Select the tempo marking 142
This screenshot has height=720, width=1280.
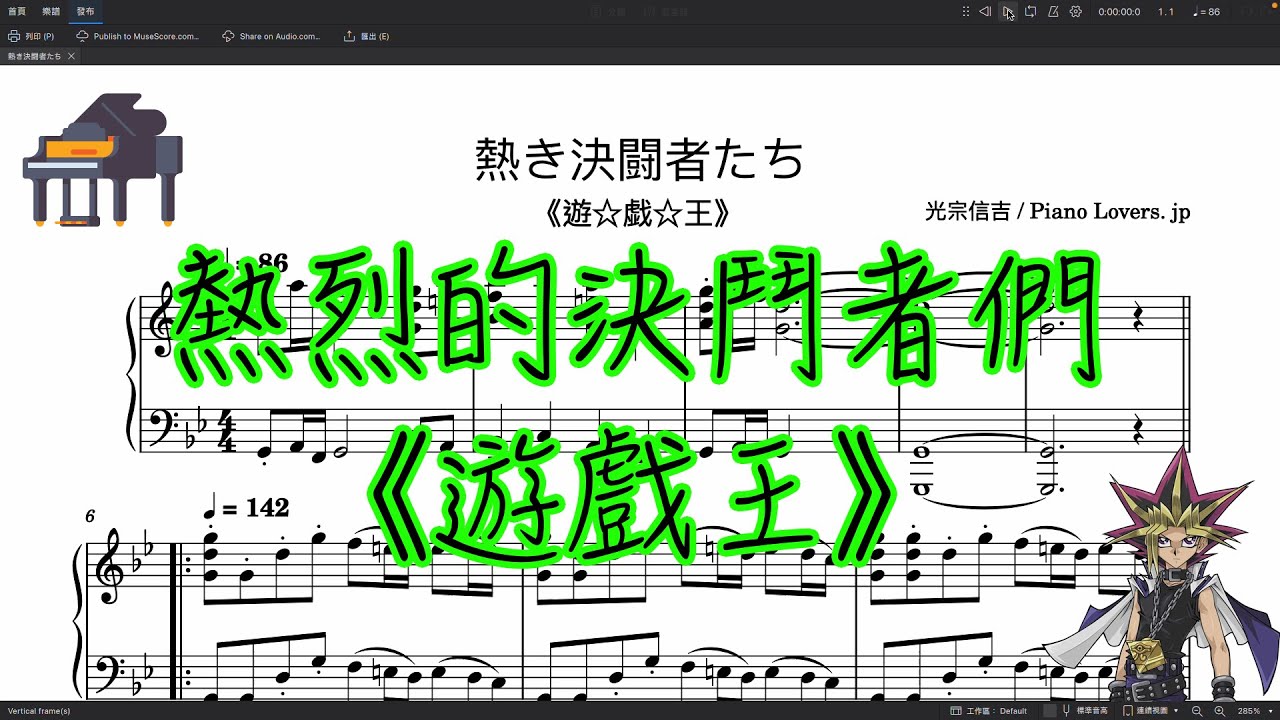coord(246,508)
